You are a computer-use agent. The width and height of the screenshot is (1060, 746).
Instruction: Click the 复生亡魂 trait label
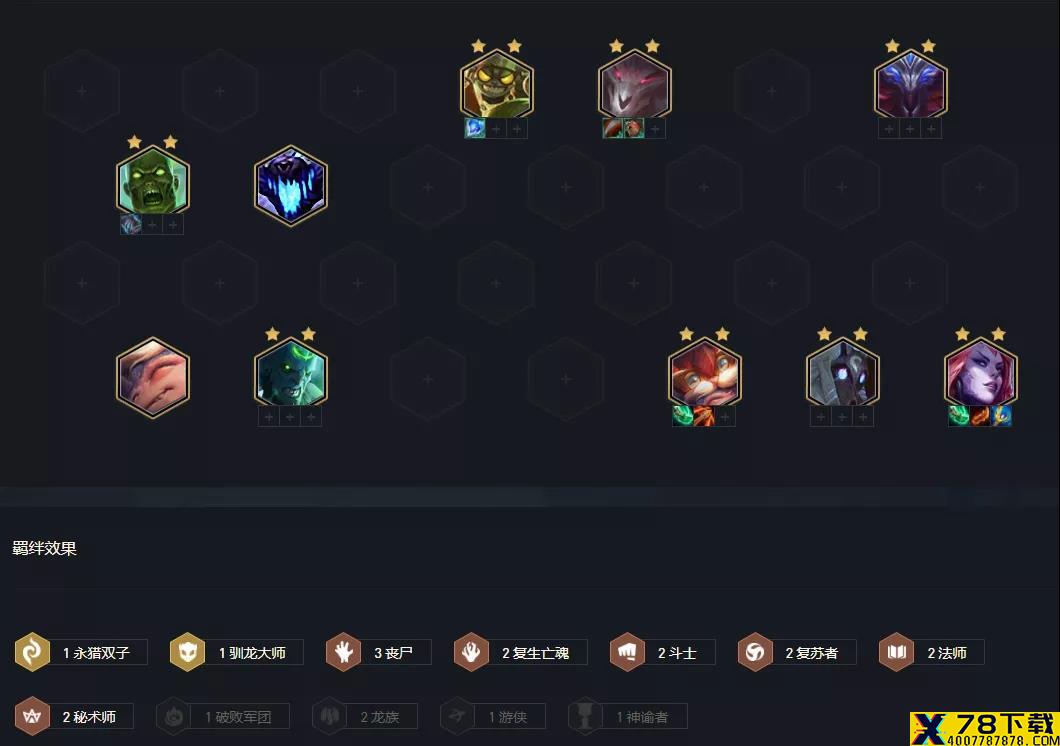[535, 653]
